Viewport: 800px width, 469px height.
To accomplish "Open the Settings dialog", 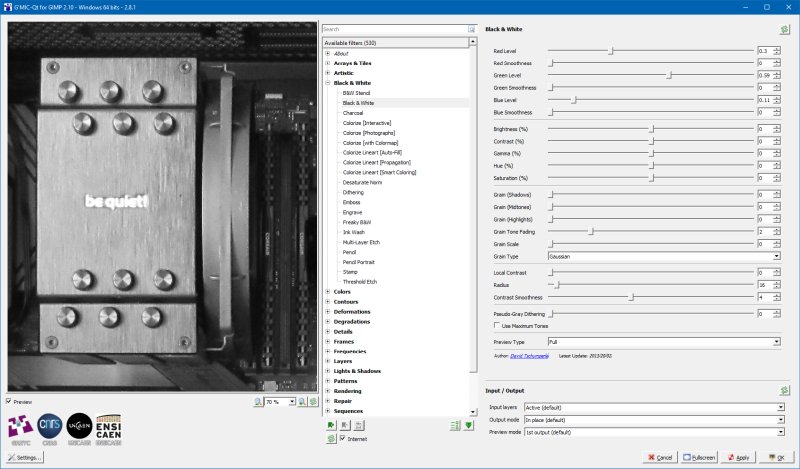I will 26,458.
